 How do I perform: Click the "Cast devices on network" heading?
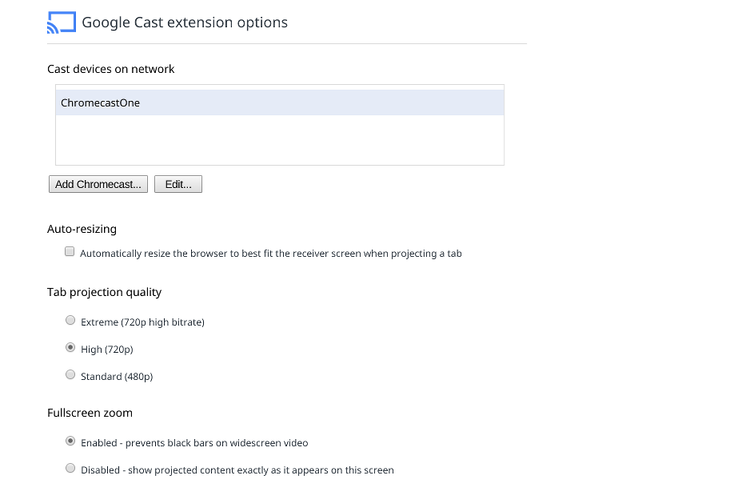point(111,69)
